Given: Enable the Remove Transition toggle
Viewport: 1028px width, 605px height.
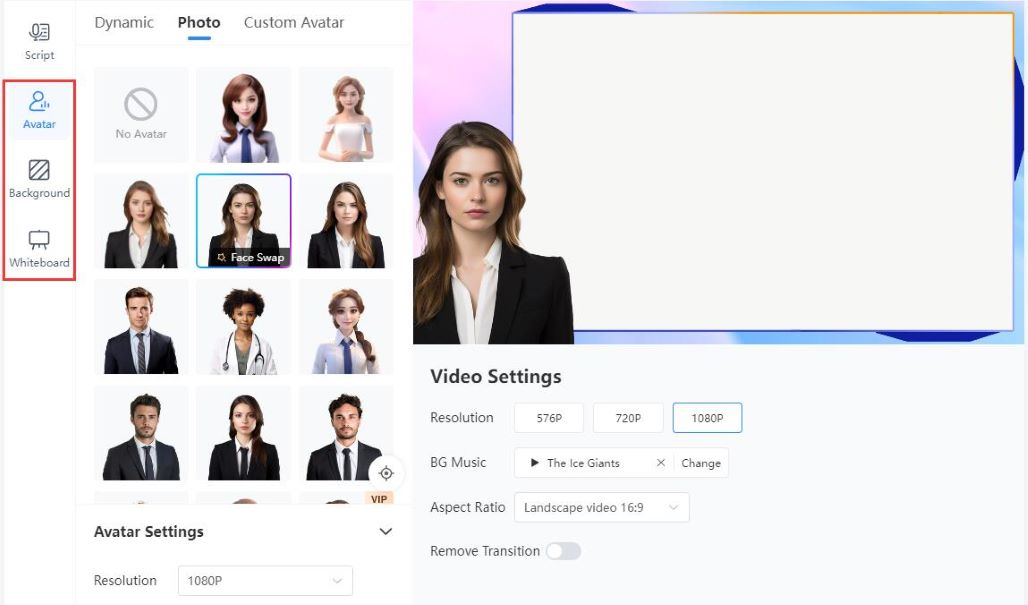Looking at the screenshot, I should pyautogui.click(x=562, y=551).
